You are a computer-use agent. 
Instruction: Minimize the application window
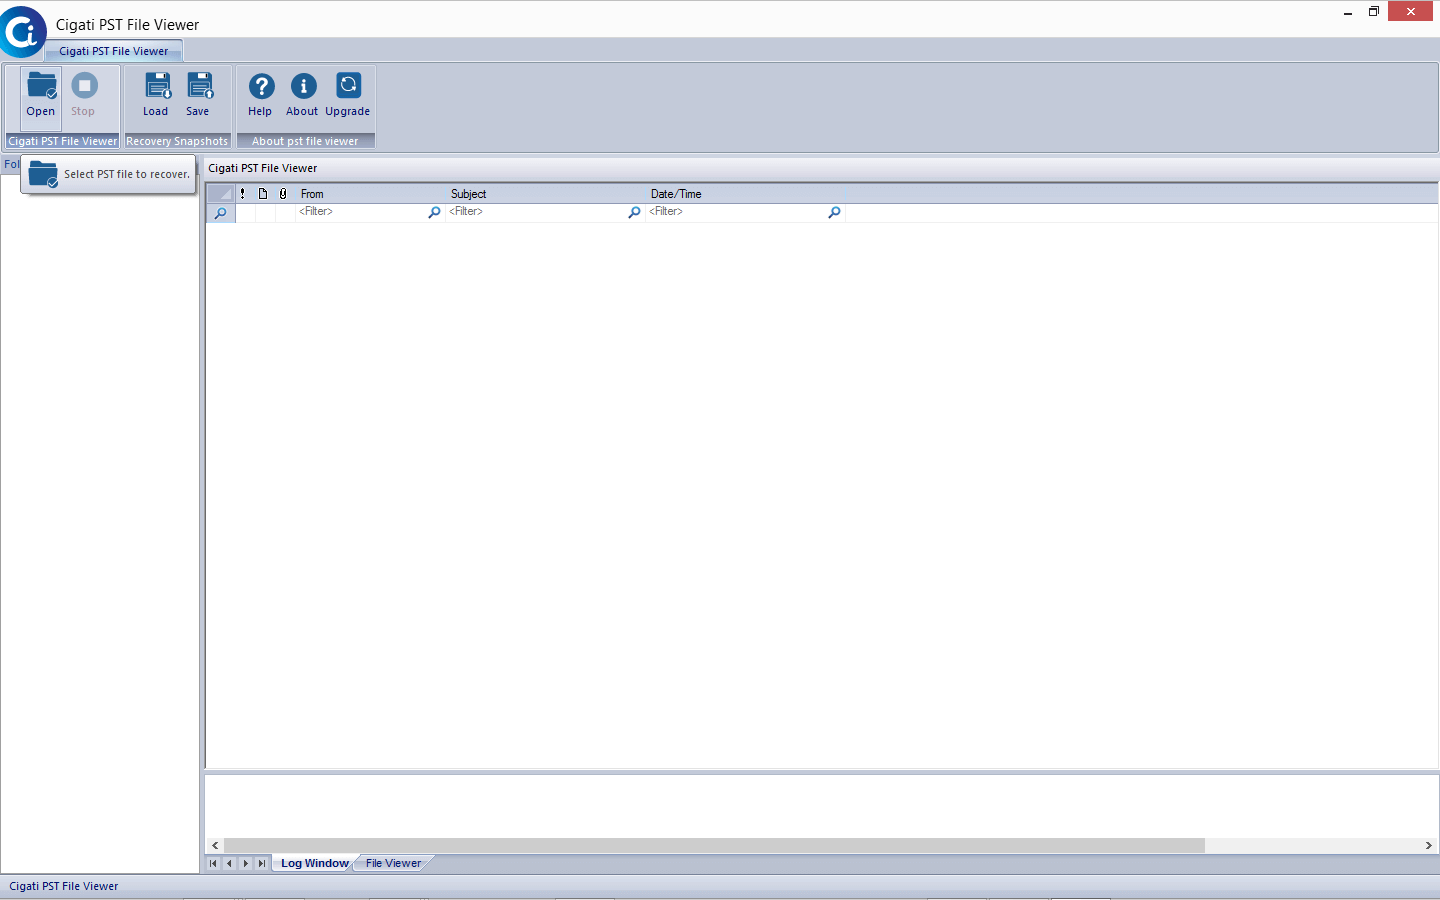click(1348, 12)
